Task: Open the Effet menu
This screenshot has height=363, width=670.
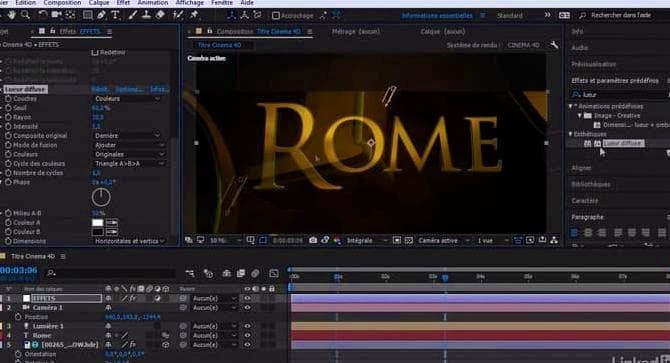Action: click(123, 3)
